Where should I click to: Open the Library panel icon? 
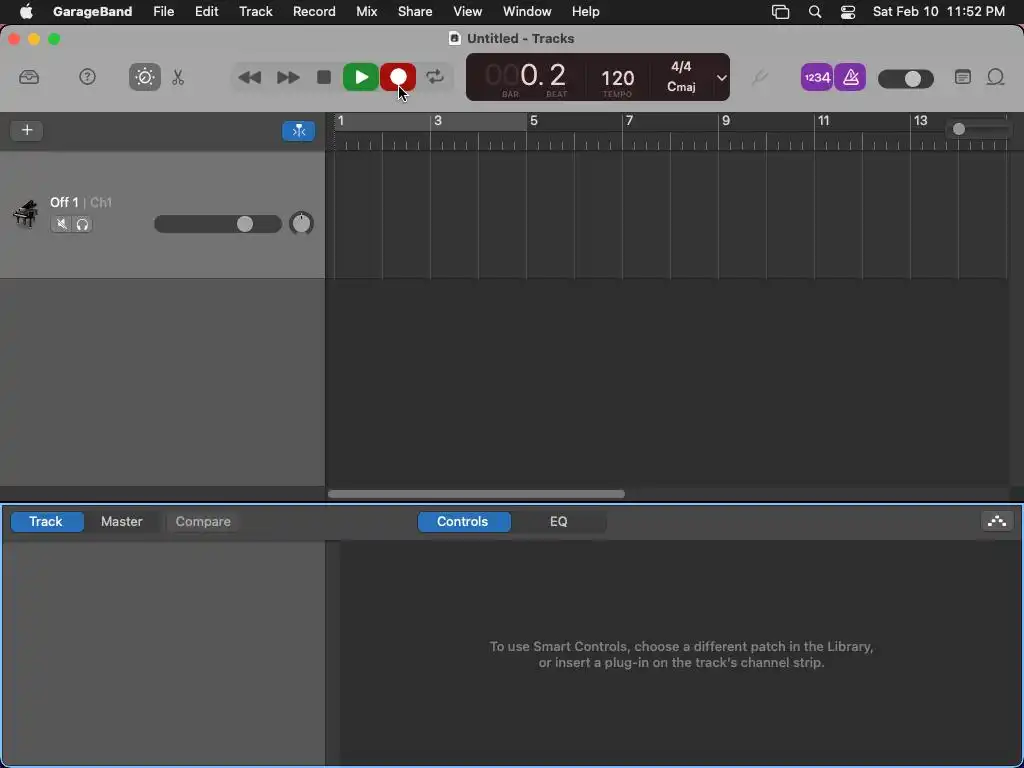[29, 78]
